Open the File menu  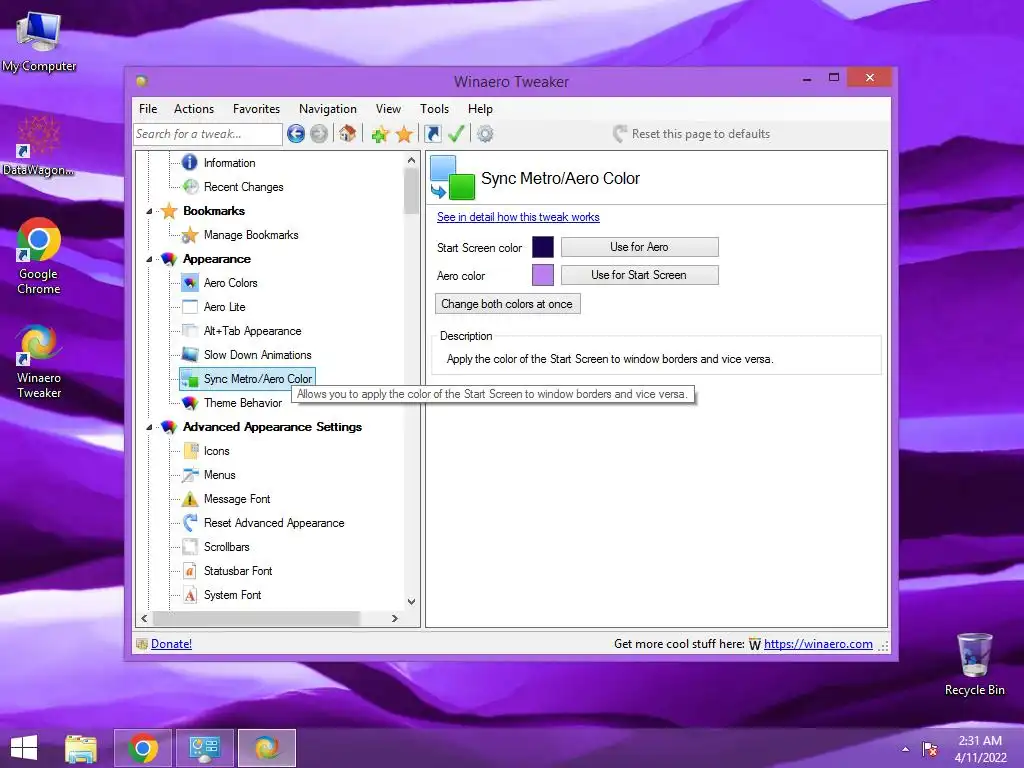pyautogui.click(x=148, y=109)
